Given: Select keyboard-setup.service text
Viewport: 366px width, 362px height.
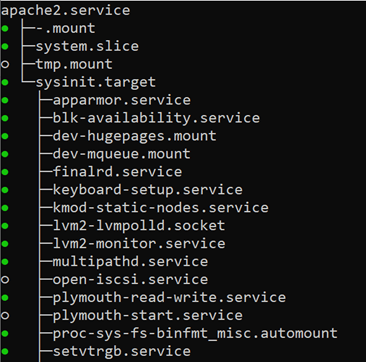Looking at the screenshot, I should (148, 190).
